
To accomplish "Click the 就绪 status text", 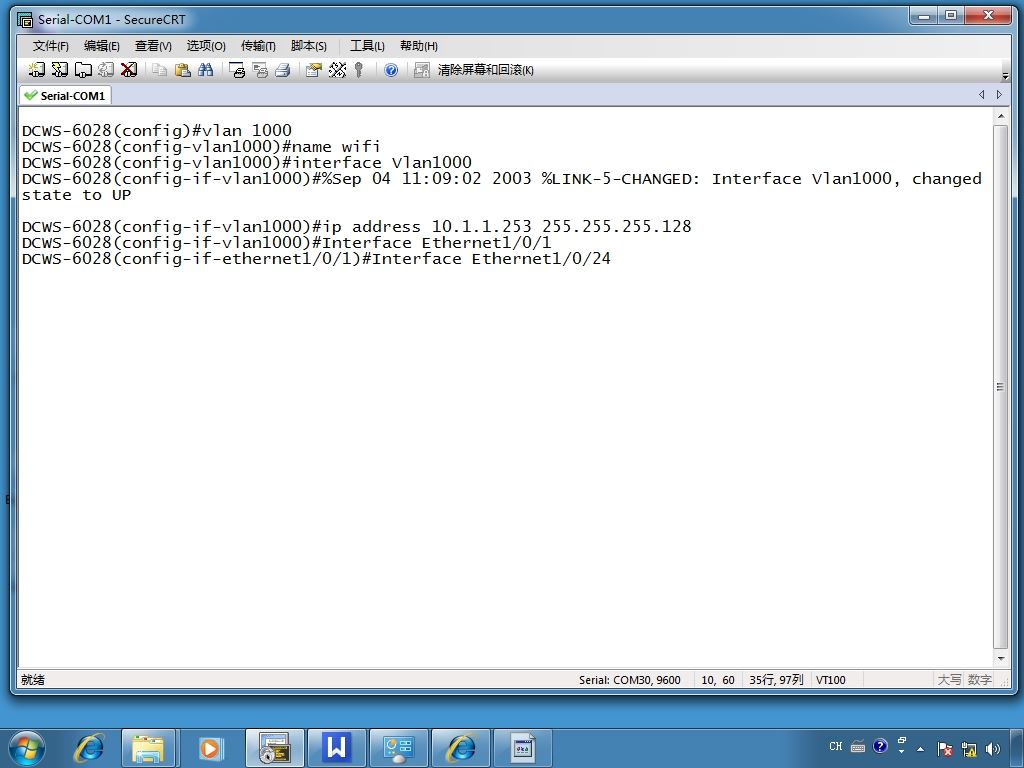I will coord(33,680).
